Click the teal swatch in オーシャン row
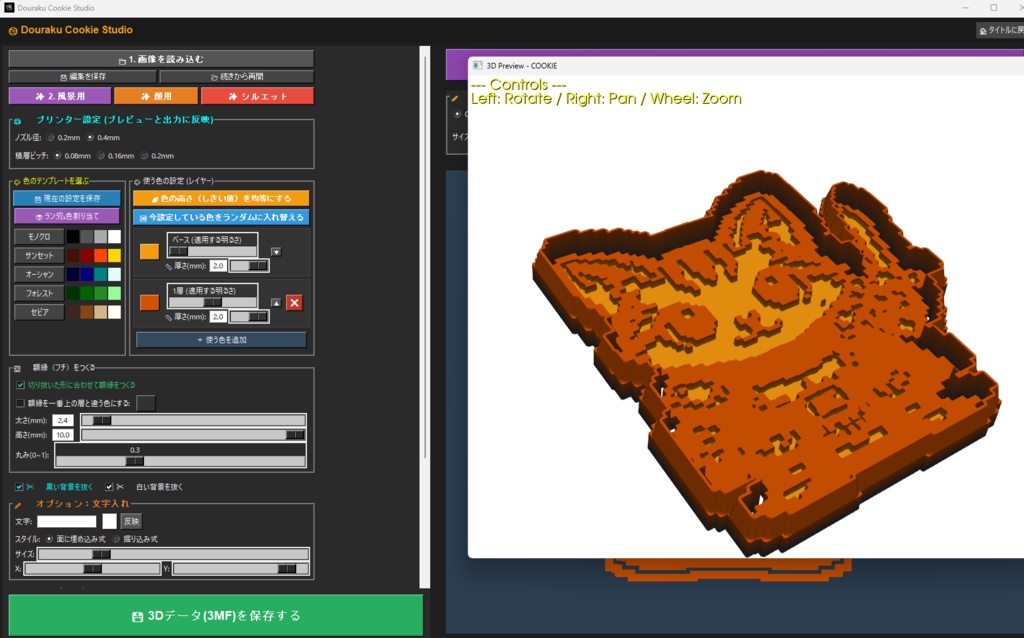The width and height of the screenshot is (1024, 638). click(x=101, y=274)
